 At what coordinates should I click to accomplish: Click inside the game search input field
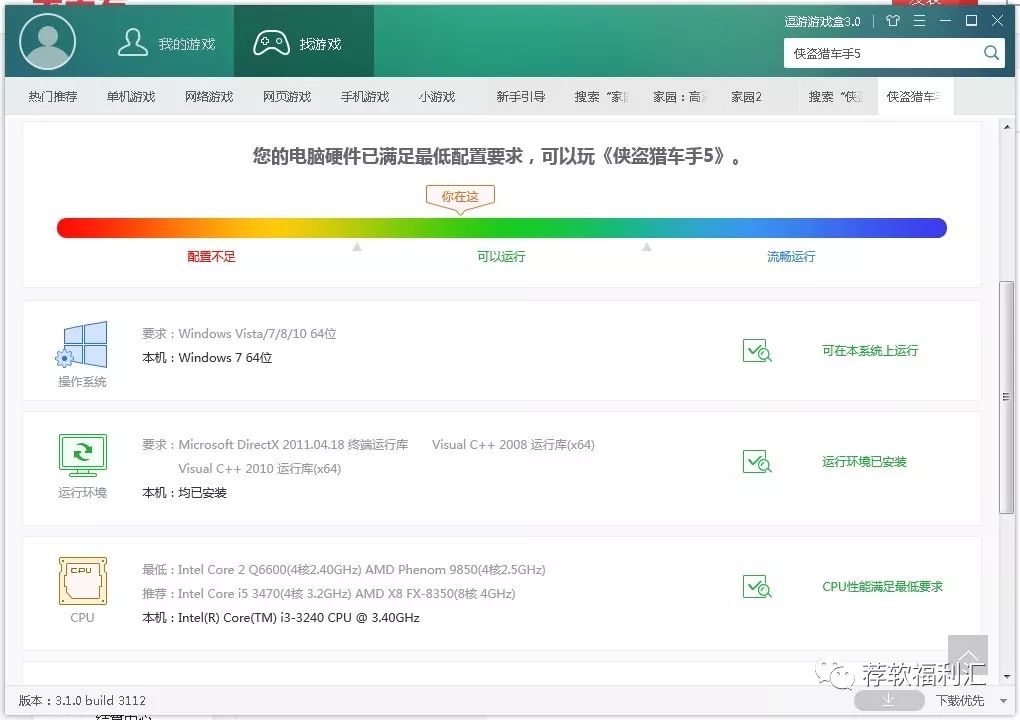coord(880,52)
